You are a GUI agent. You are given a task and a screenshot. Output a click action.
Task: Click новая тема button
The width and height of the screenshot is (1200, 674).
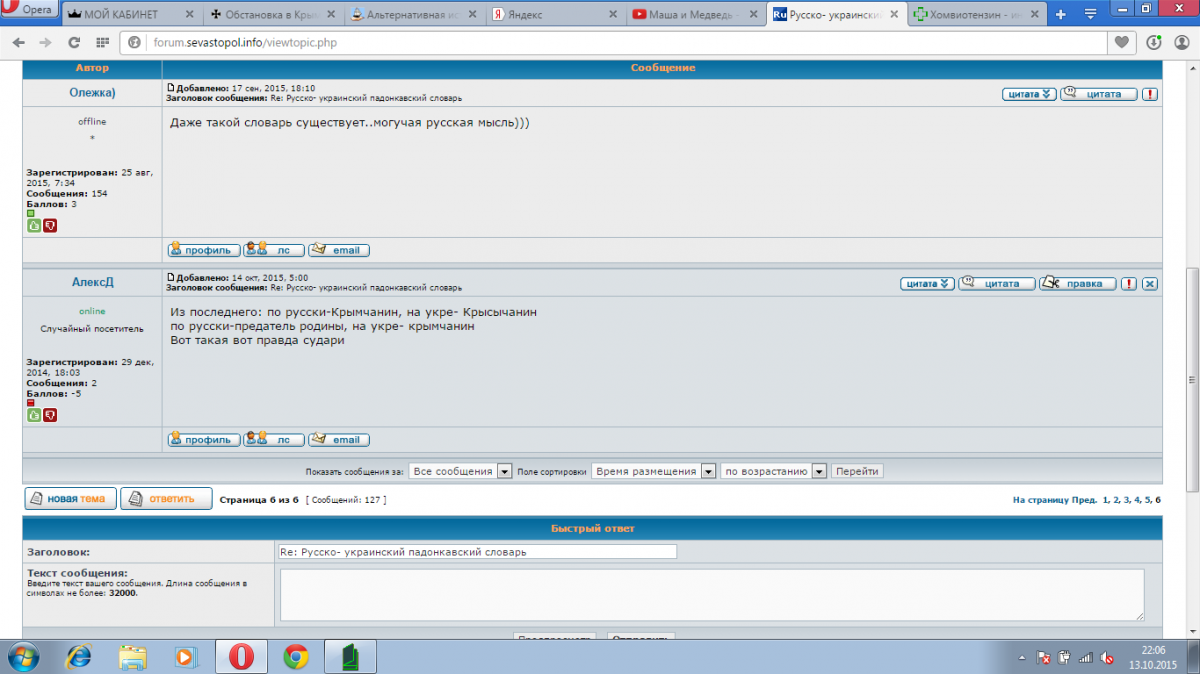tap(70, 498)
